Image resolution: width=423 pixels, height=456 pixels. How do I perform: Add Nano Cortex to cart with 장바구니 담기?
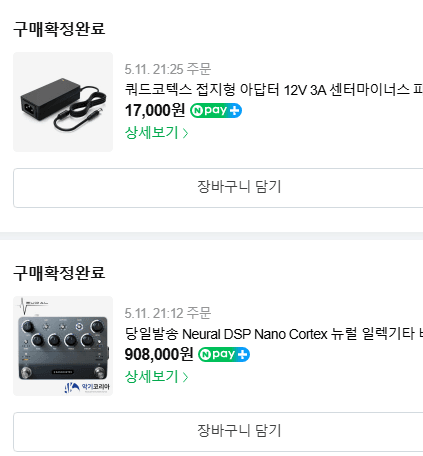click(x=218, y=432)
